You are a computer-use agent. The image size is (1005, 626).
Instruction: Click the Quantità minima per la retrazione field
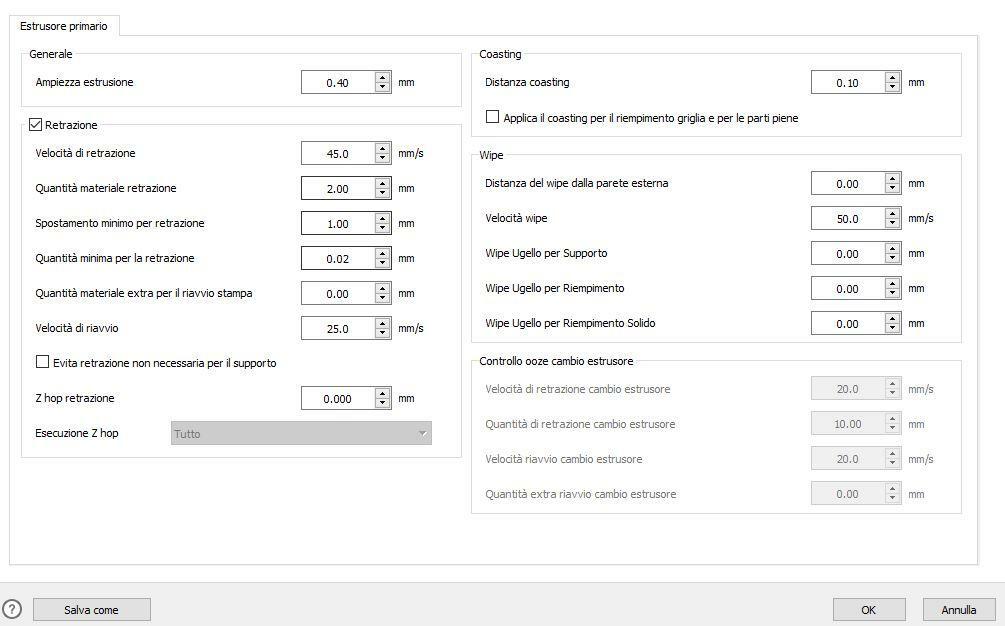click(x=337, y=258)
